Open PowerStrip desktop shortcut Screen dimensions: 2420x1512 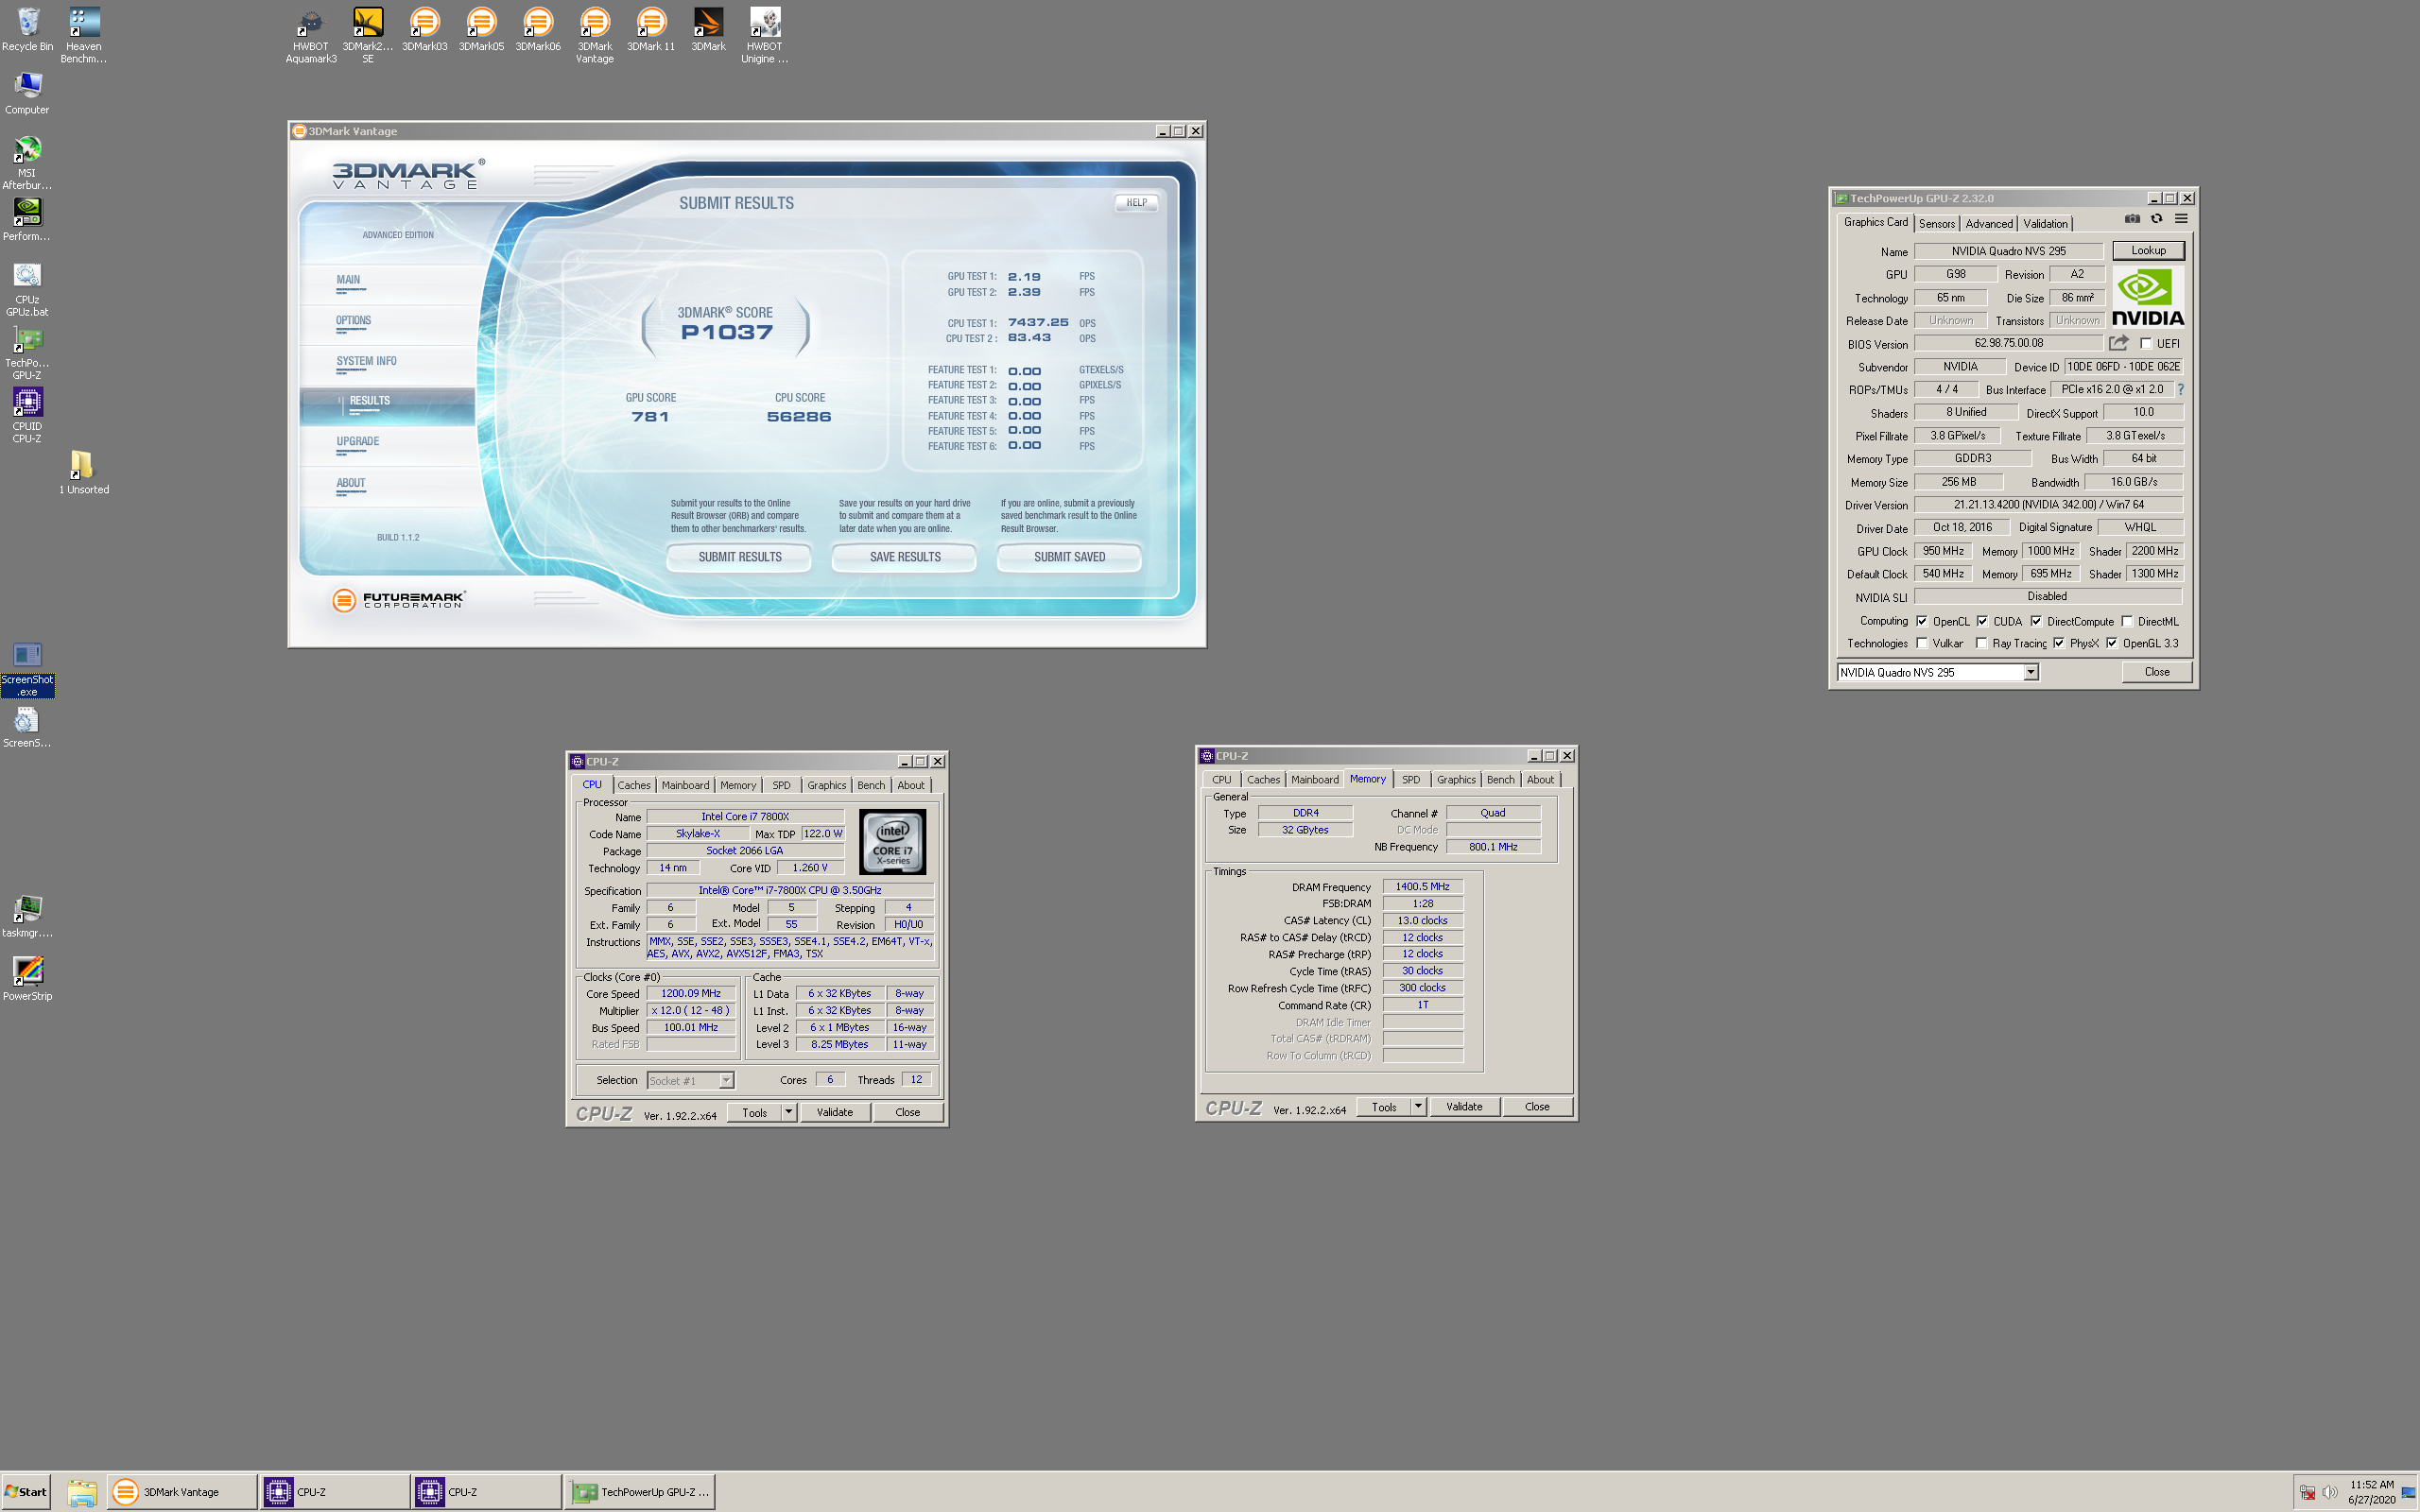pyautogui.click(x=27, y=979)
